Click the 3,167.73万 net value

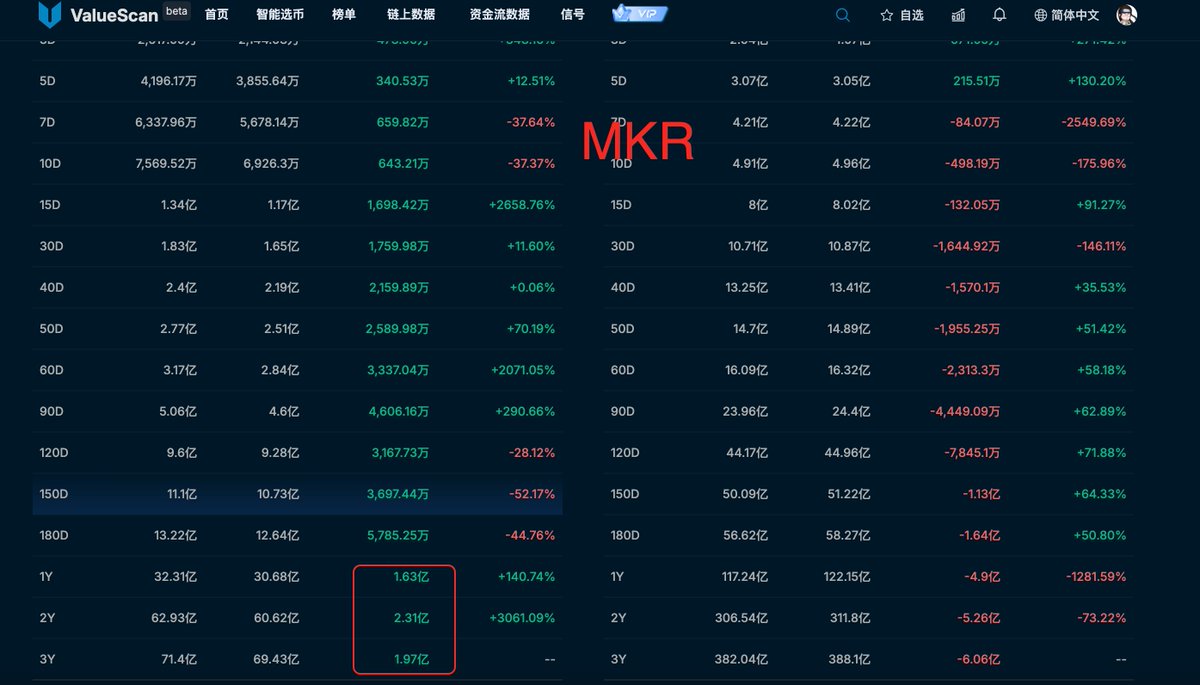[399, 453]
